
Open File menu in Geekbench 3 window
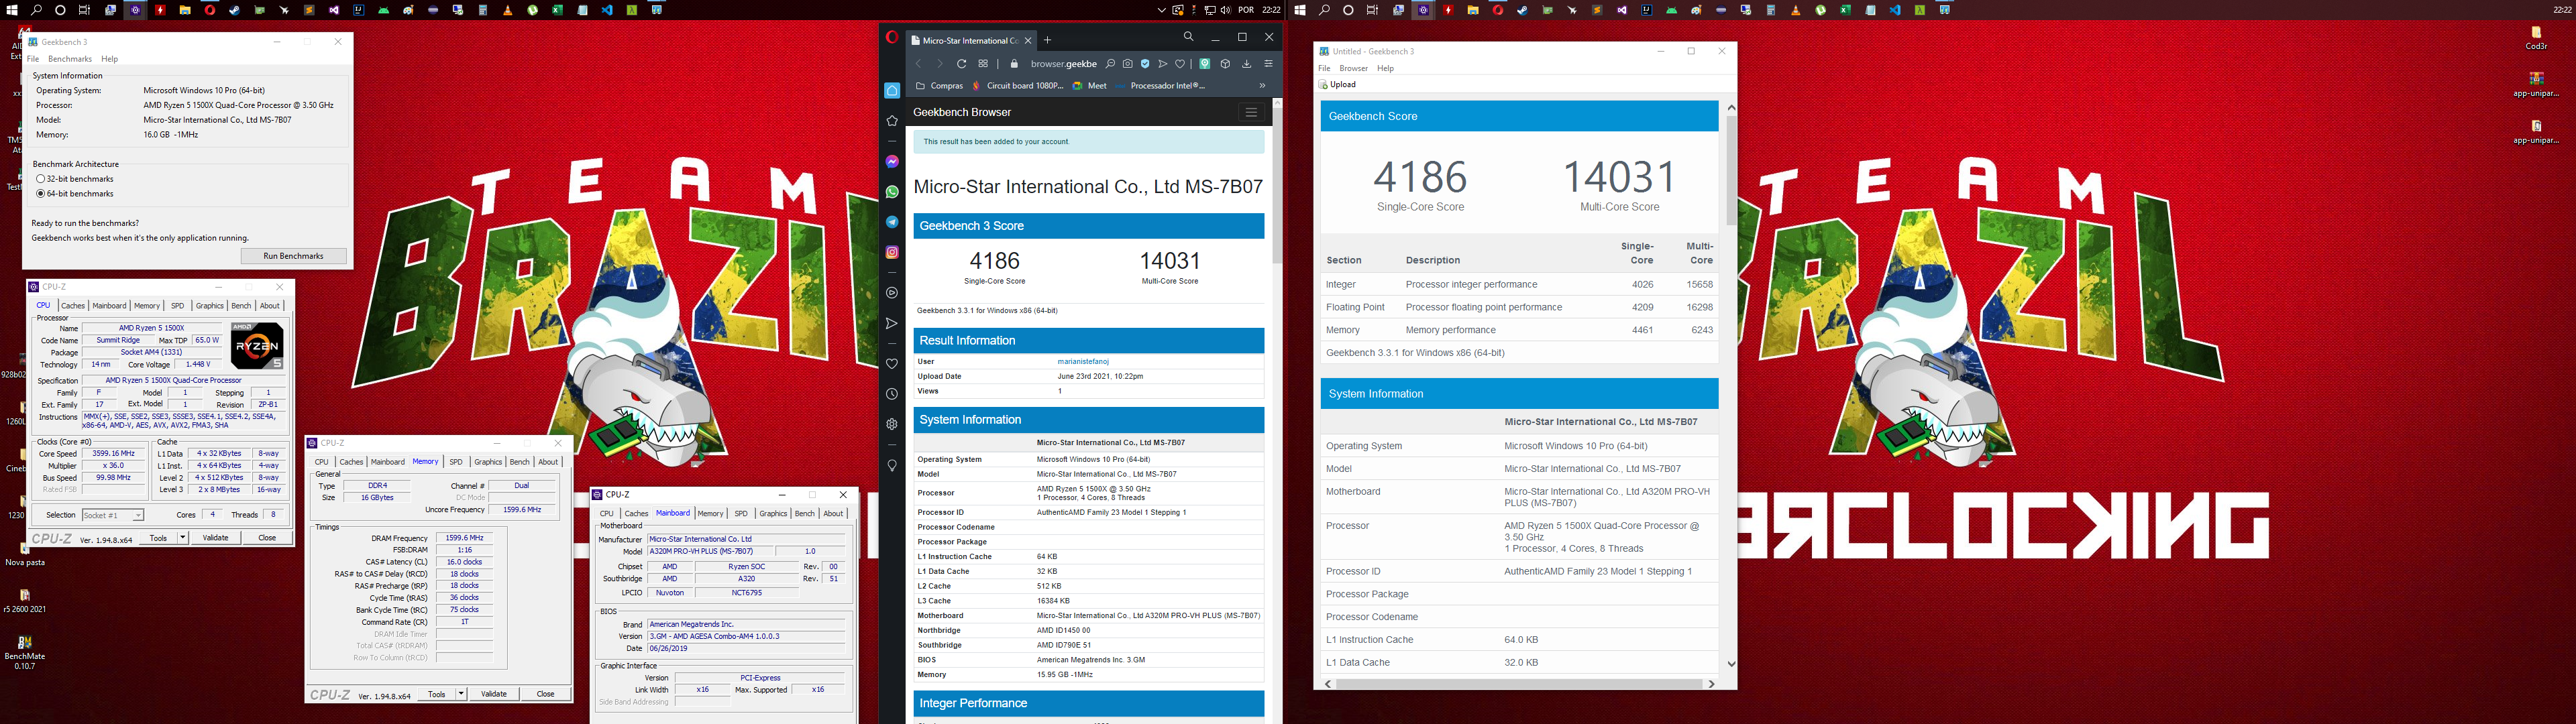click(33, 59)
